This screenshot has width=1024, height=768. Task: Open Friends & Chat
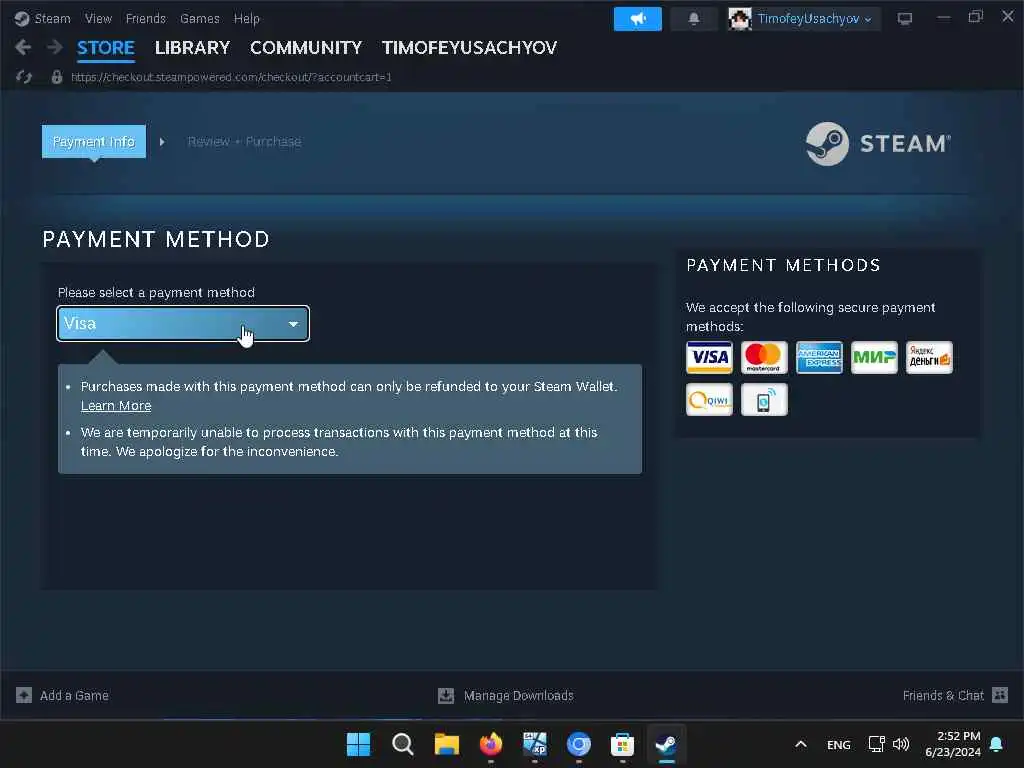(x=955, y=696)
